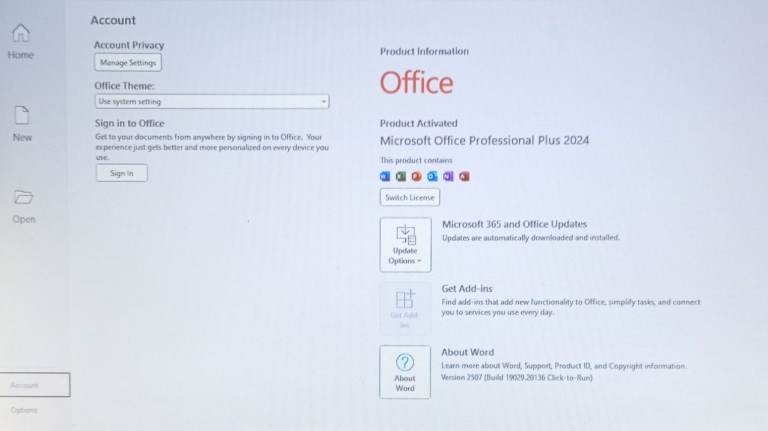Screen dimensions: 768x431
Task: Click the Switch License button
Action: pyautogui.click(x=410, y=197)
